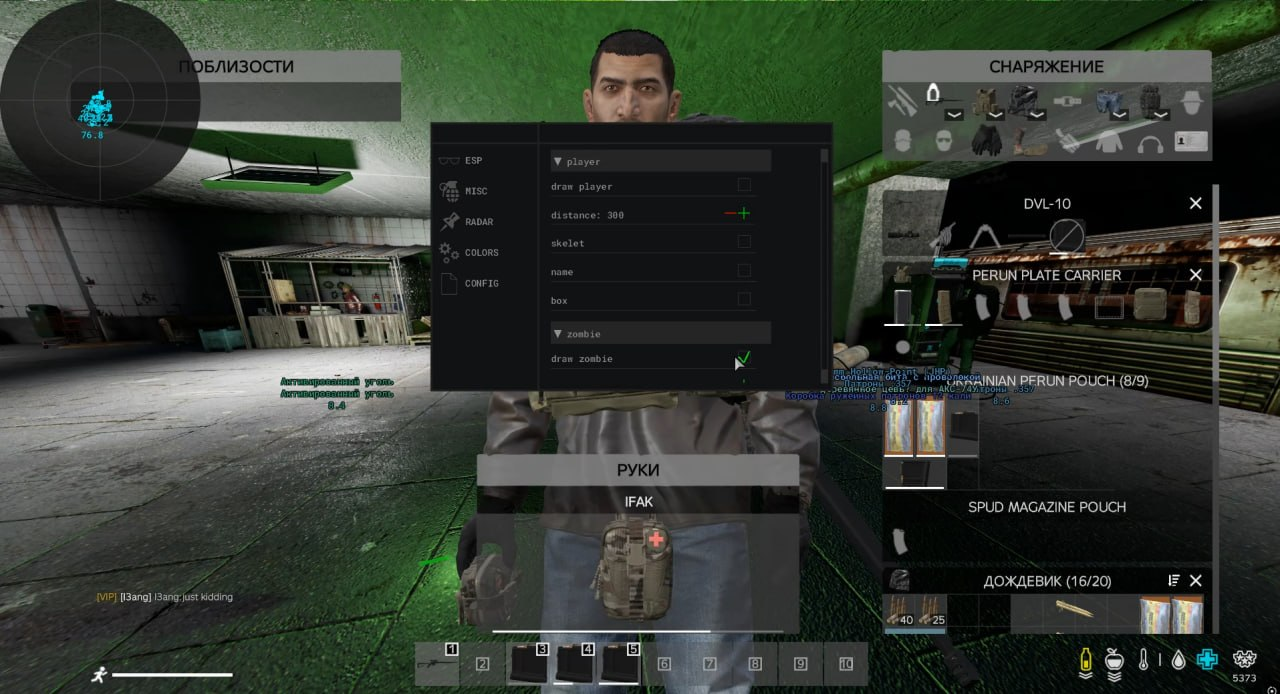
Task: Click the РУКИ panel header
Action: [x=638, y=470]
